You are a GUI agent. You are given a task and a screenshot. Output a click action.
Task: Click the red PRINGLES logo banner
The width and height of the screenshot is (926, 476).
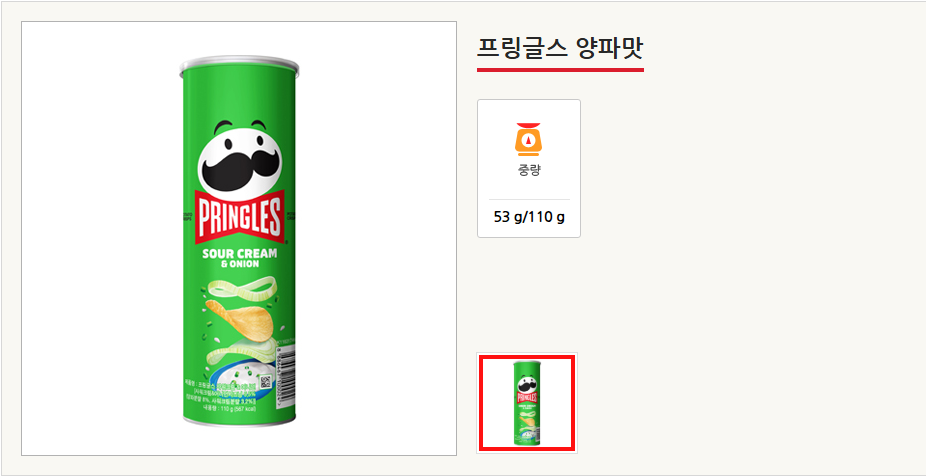240,217
